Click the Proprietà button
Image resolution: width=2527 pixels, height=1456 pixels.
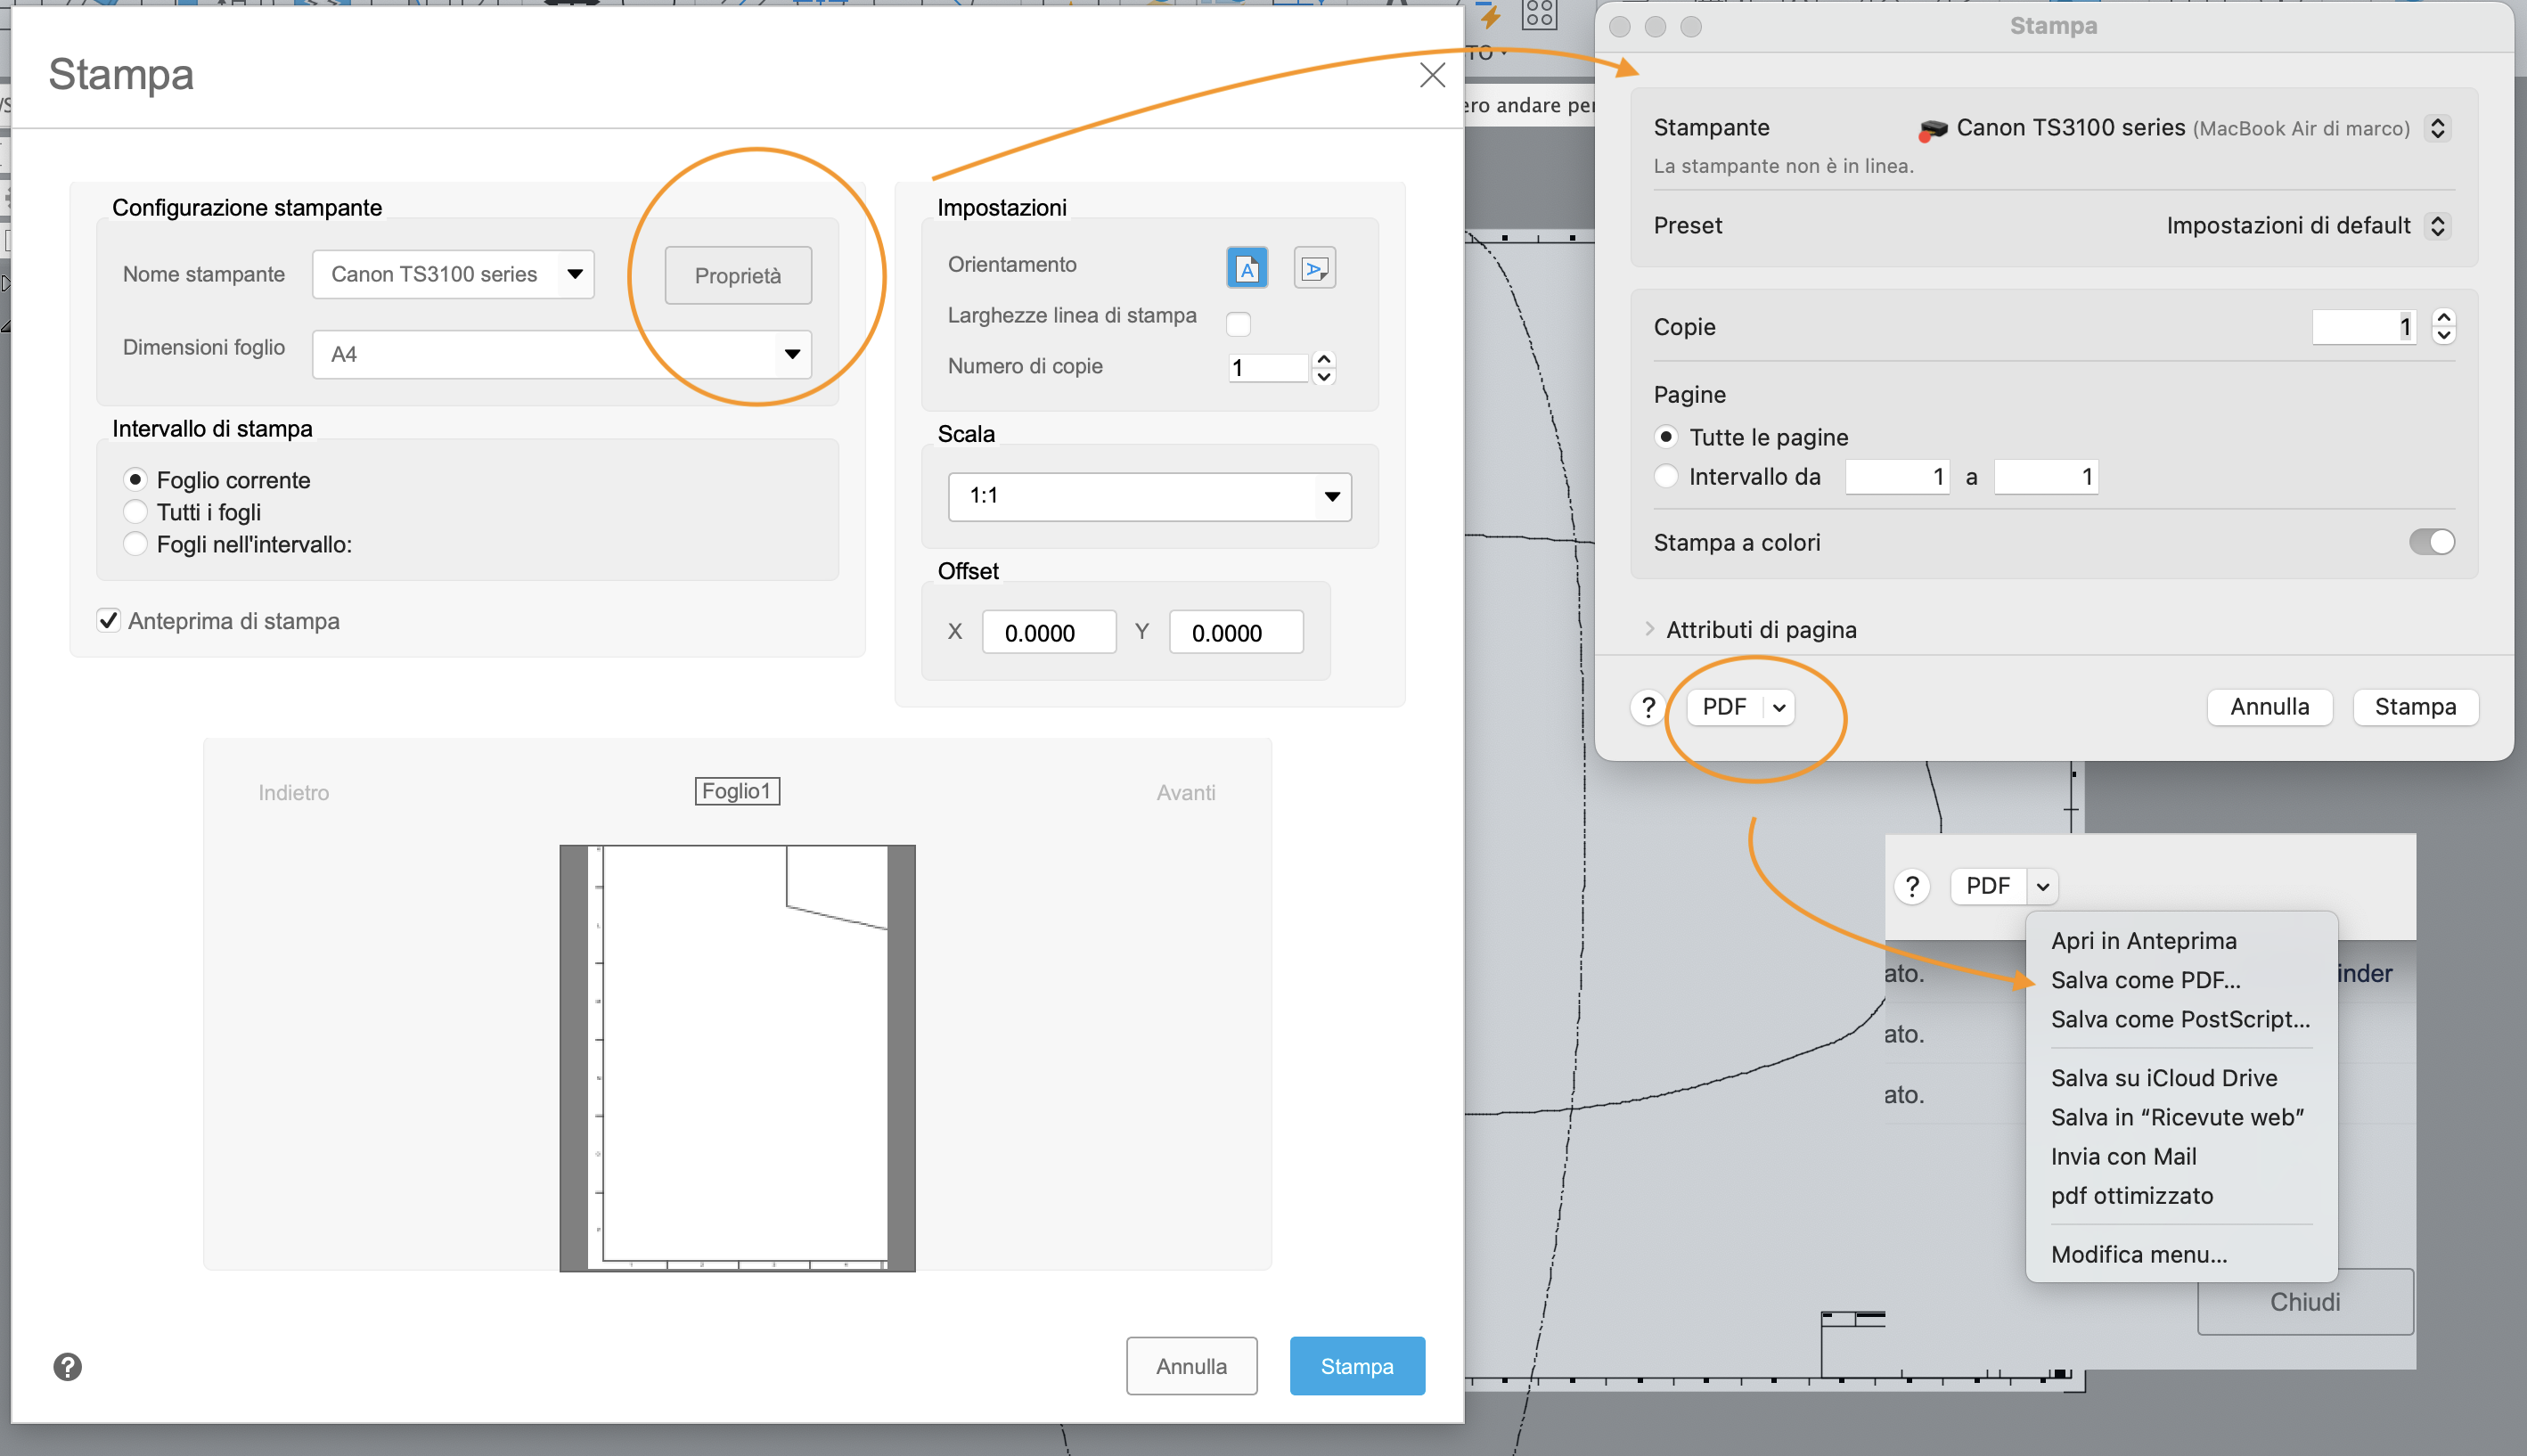point(737,275)
